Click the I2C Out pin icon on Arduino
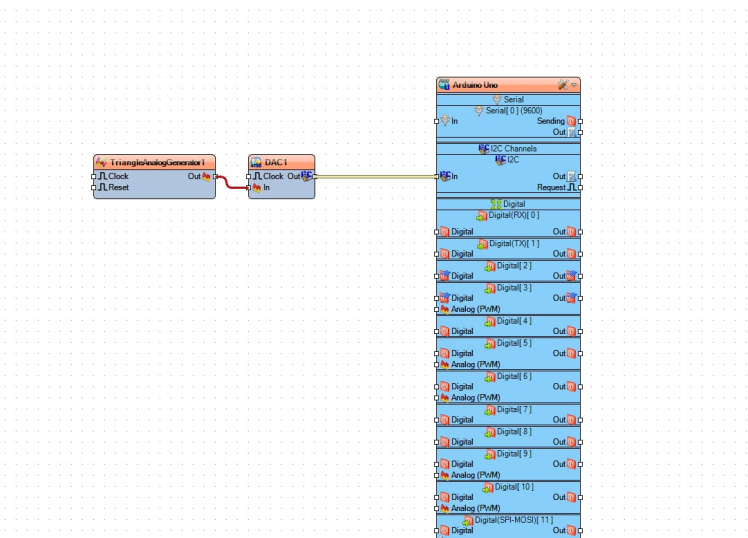The image size is (748, 538). pyautogui.click(x=571, y=176)
